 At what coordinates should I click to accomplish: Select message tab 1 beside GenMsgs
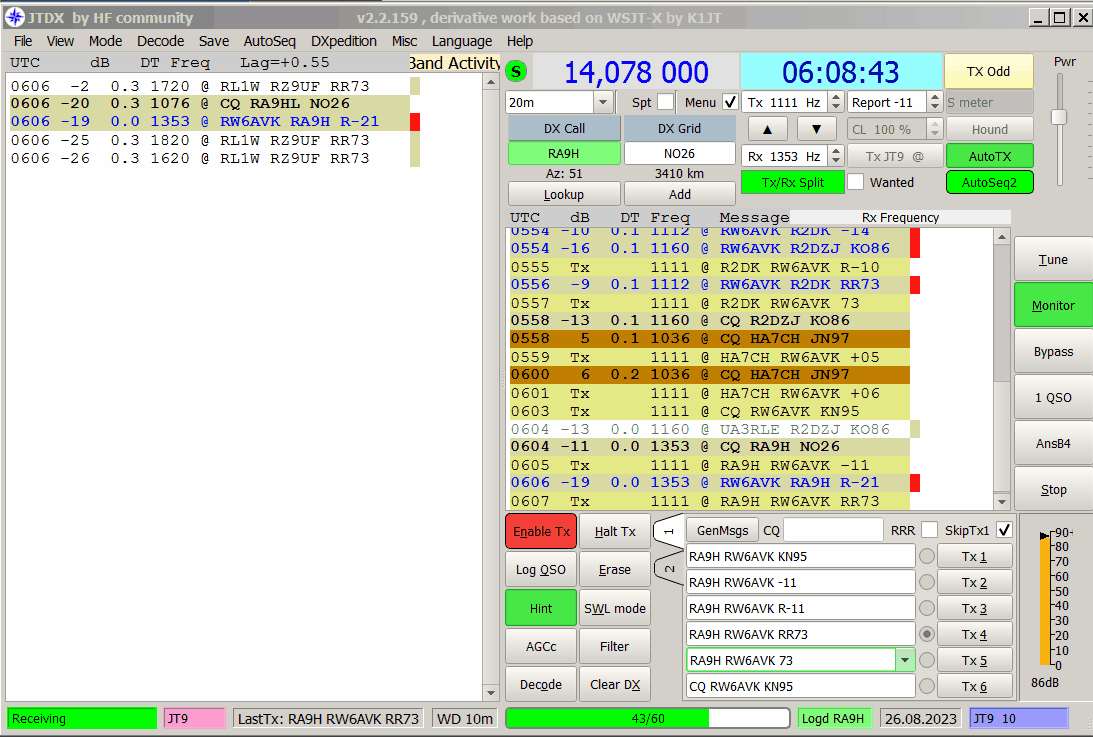pos(669,531)
